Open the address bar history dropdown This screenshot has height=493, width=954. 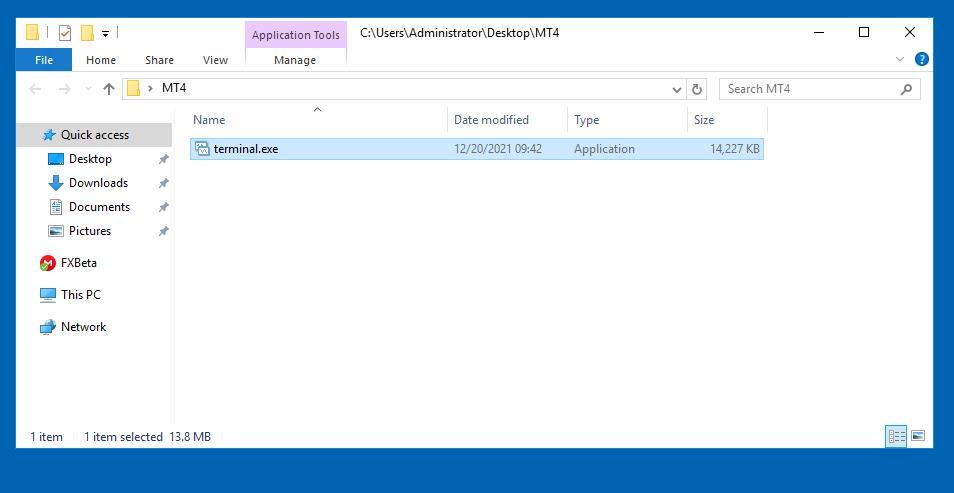pos(677,89)
